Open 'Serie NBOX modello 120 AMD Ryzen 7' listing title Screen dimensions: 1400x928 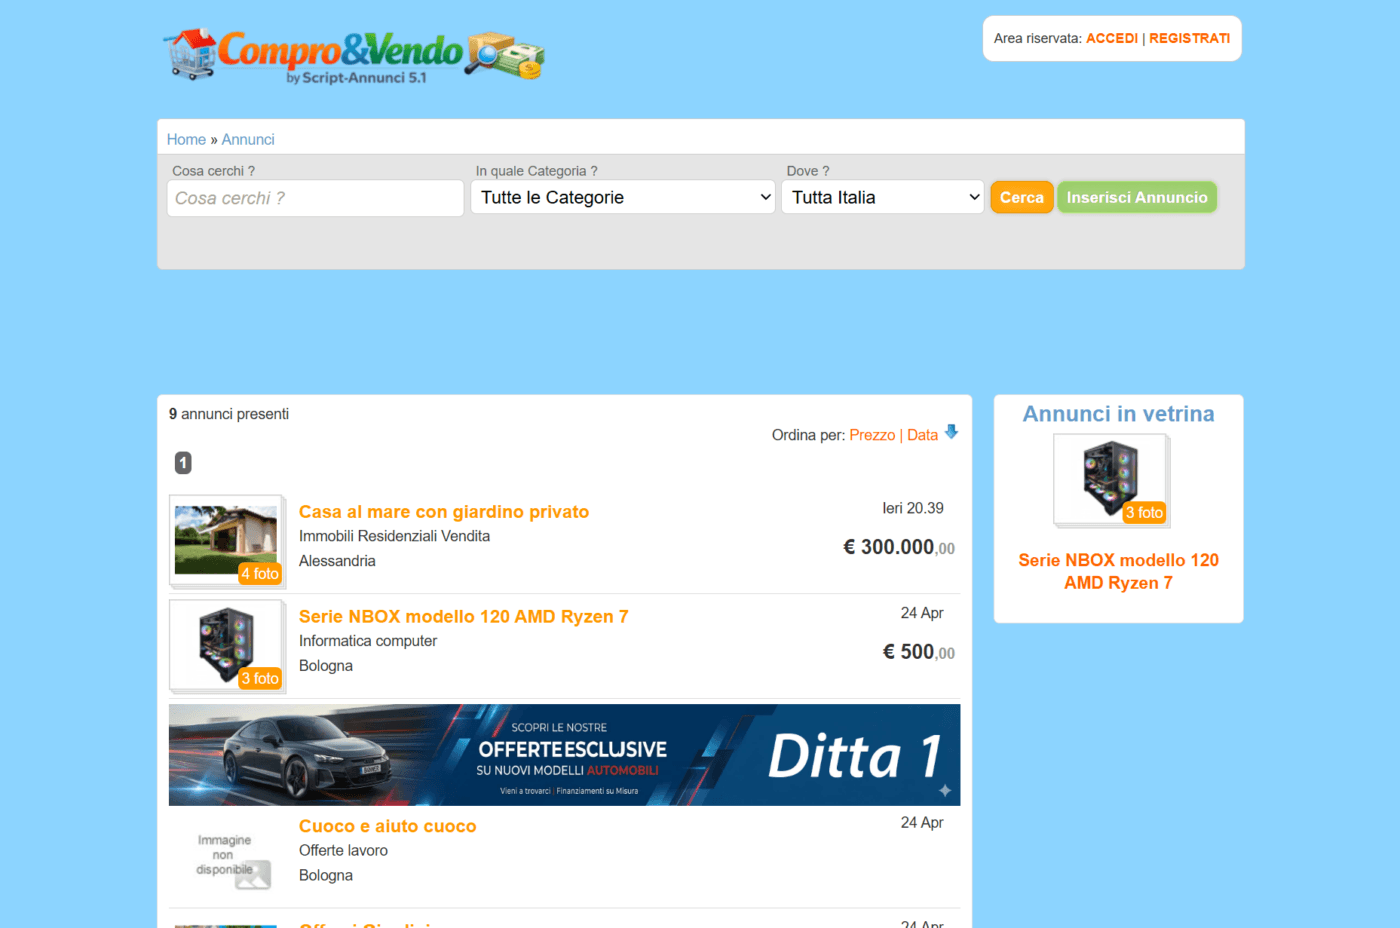(x=463, y=617)
